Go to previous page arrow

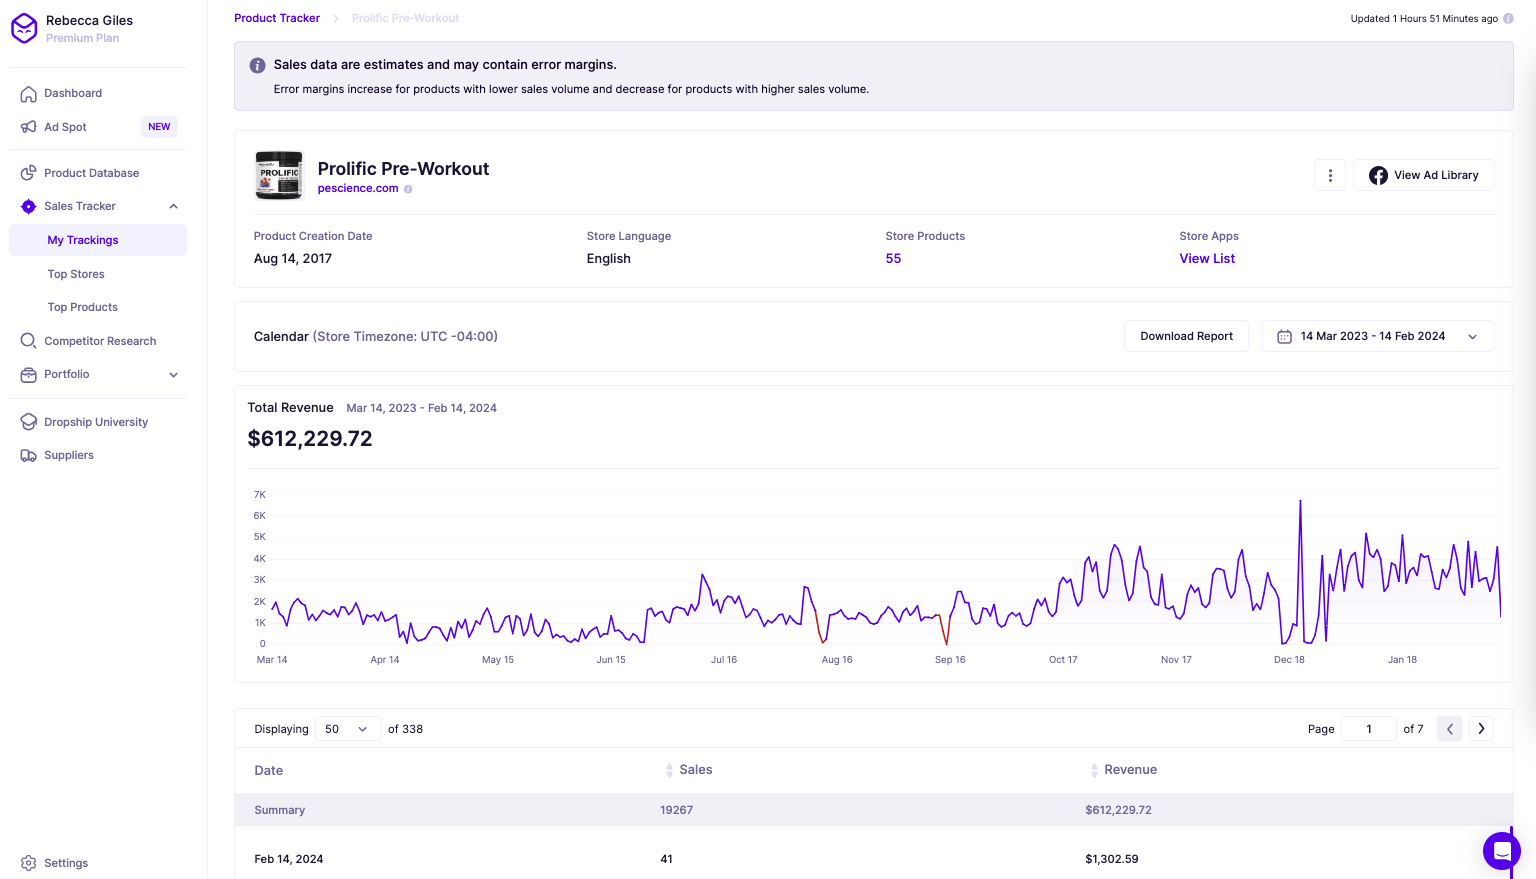1449,729
